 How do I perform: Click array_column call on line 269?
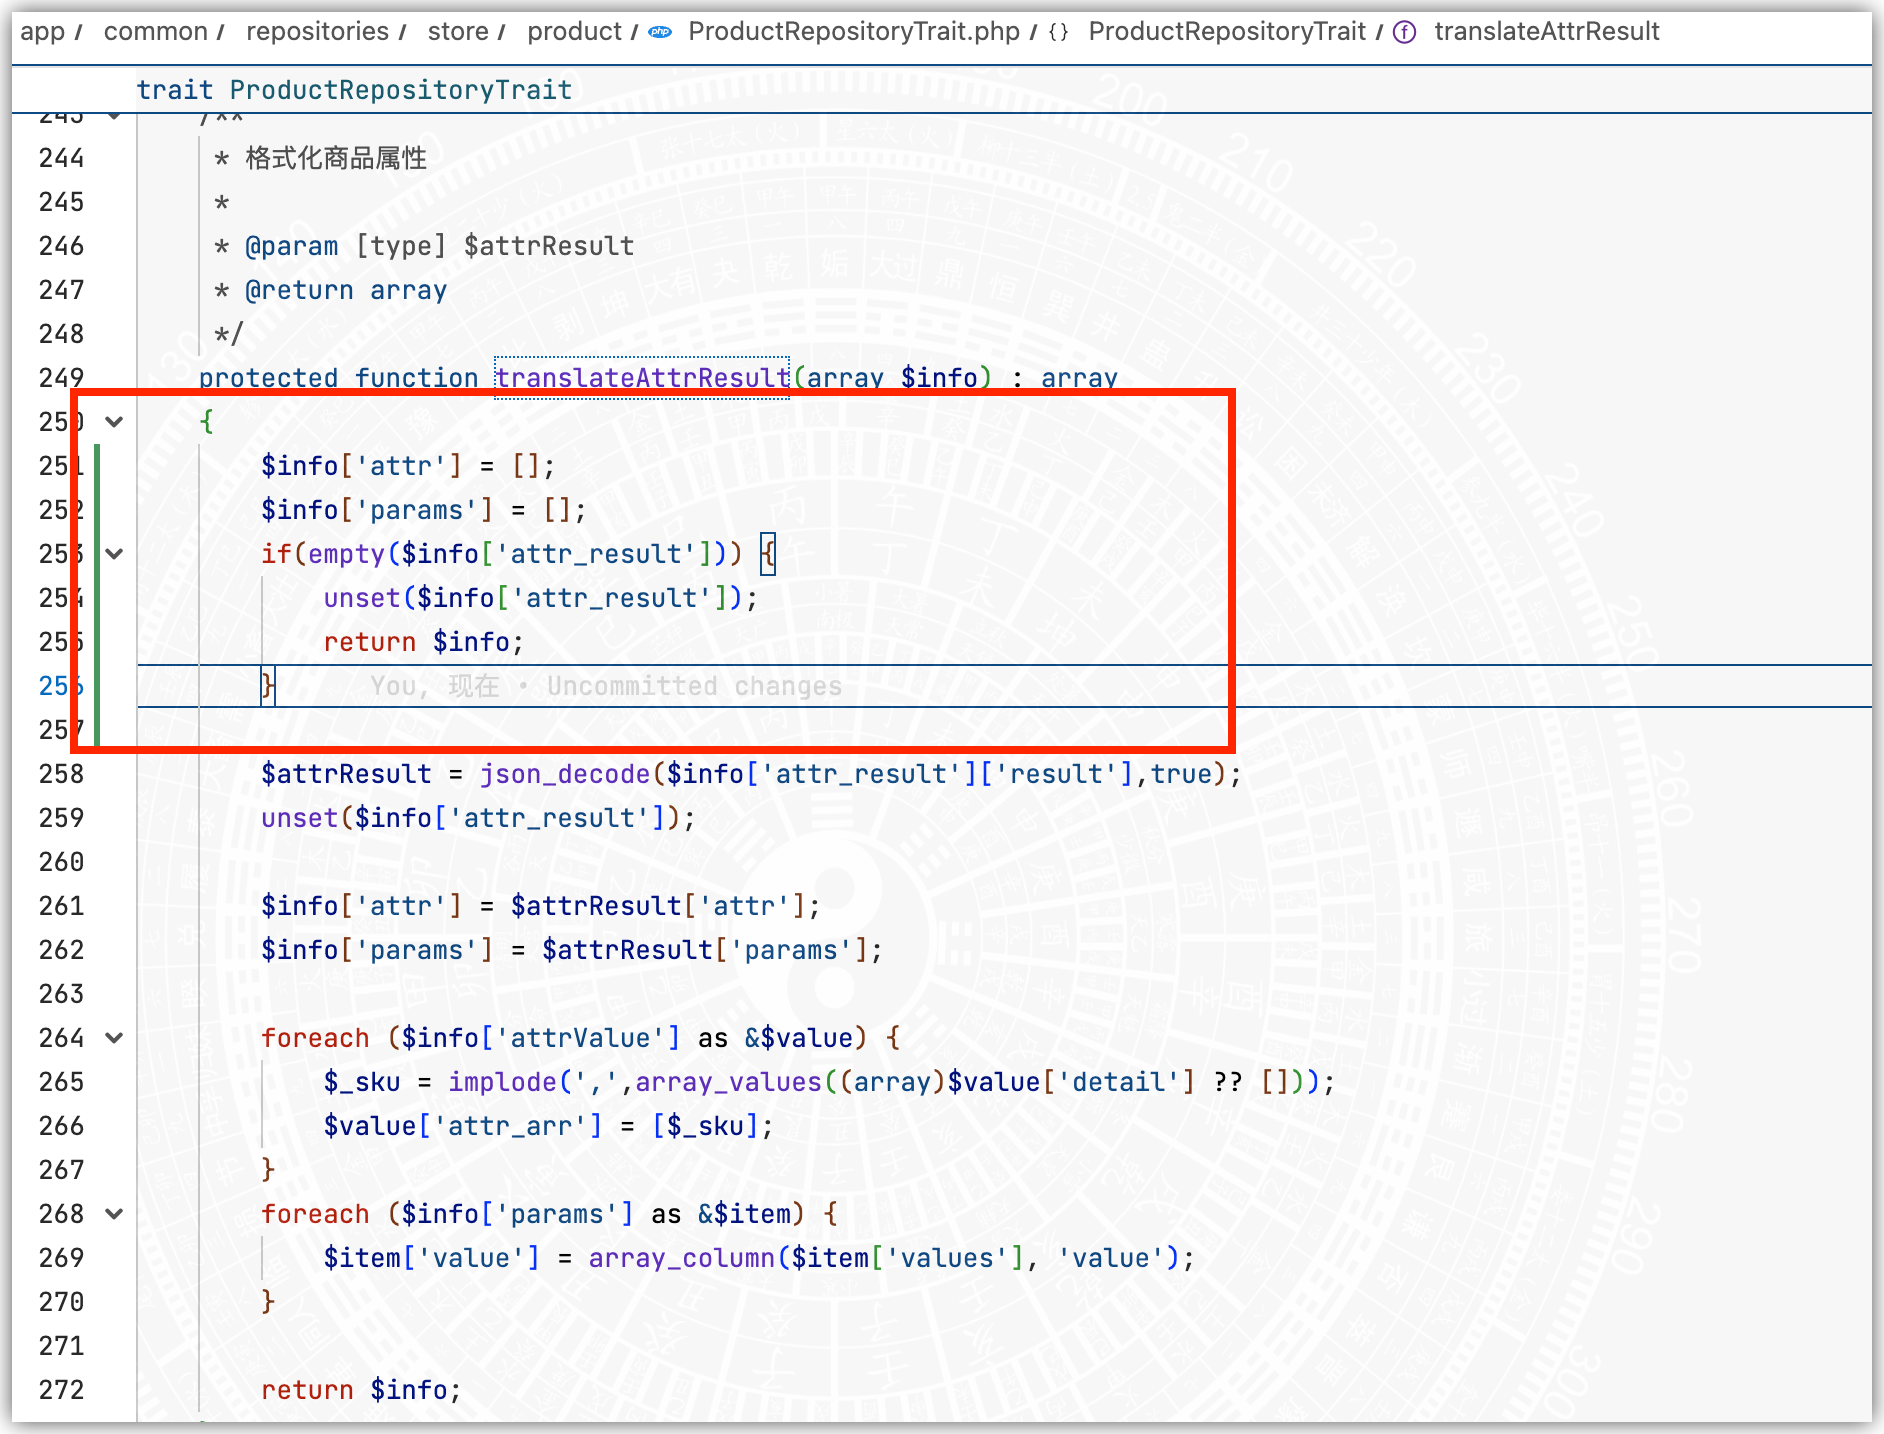682,1258
